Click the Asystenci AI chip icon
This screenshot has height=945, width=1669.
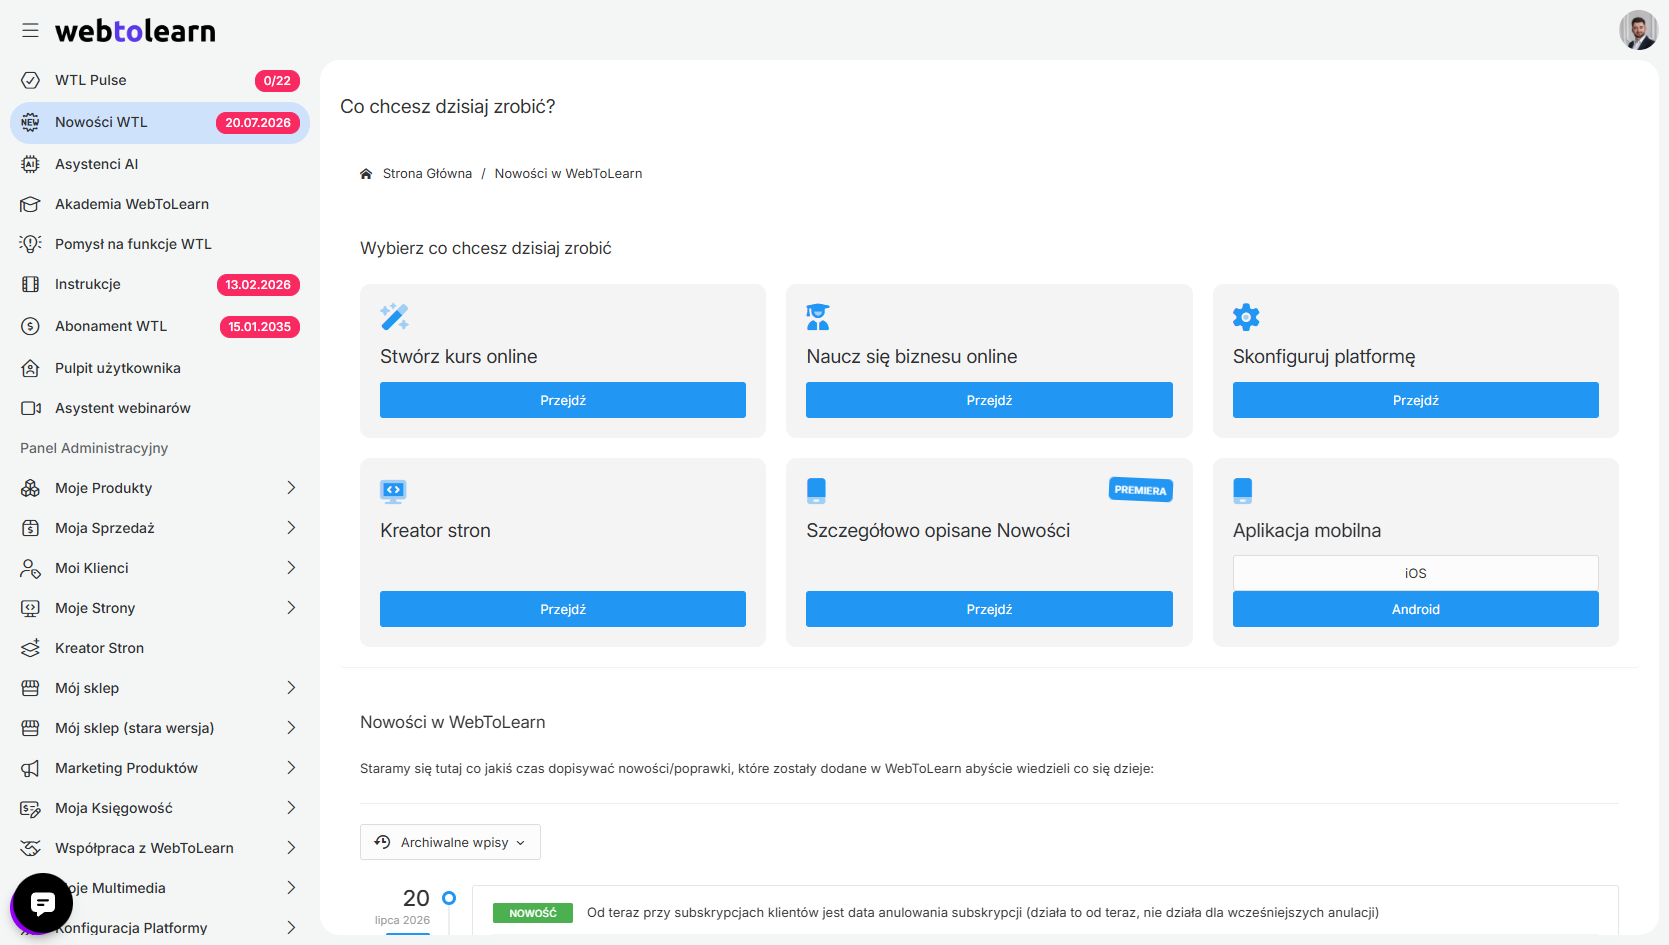coord(30,164)
